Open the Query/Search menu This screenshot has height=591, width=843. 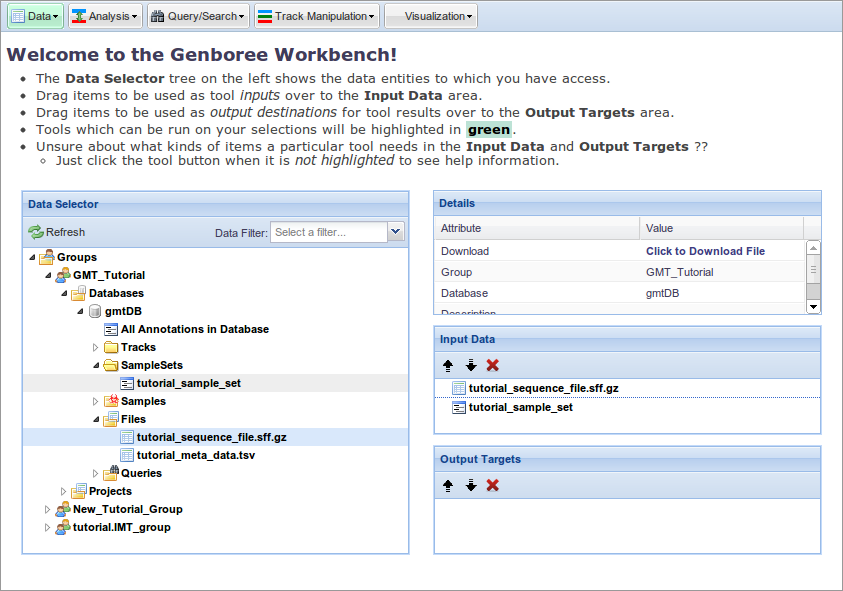point(198,16)
